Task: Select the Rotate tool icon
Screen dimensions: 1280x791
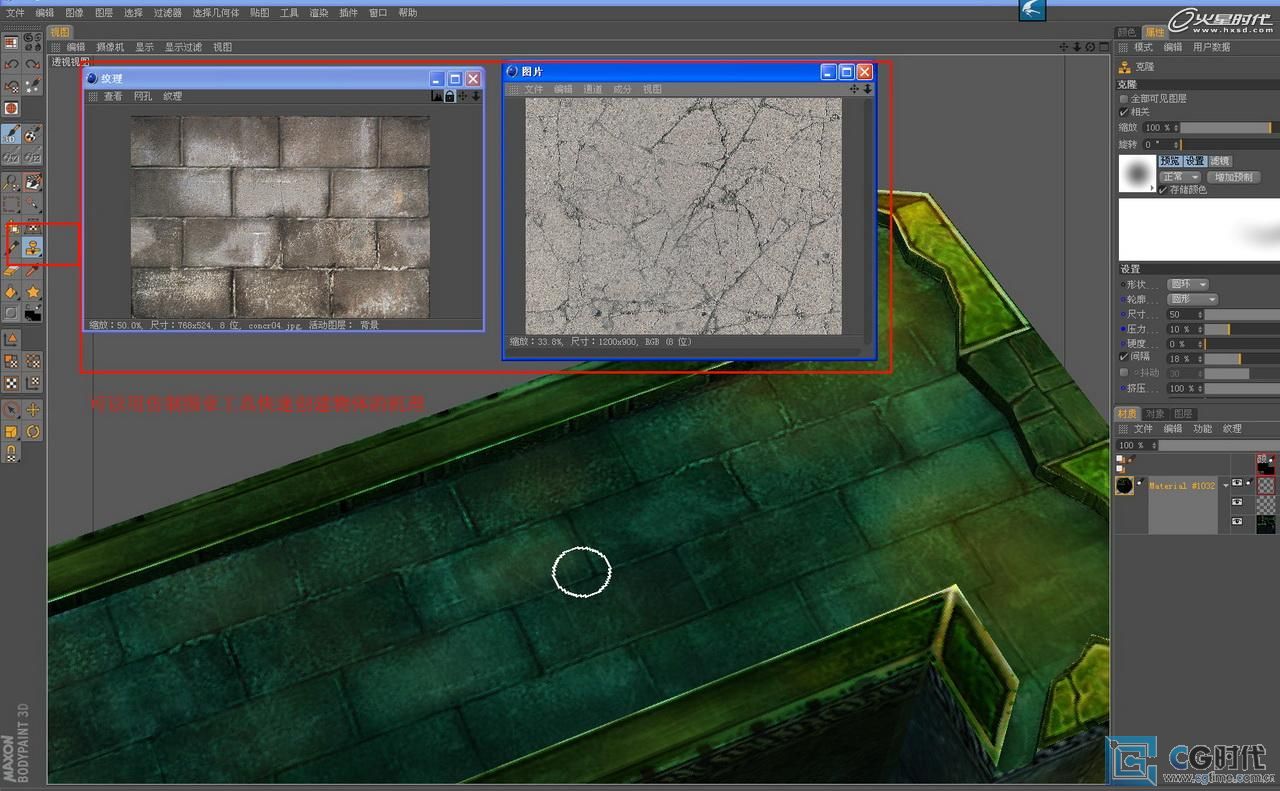Action: (x=33, y=431)
